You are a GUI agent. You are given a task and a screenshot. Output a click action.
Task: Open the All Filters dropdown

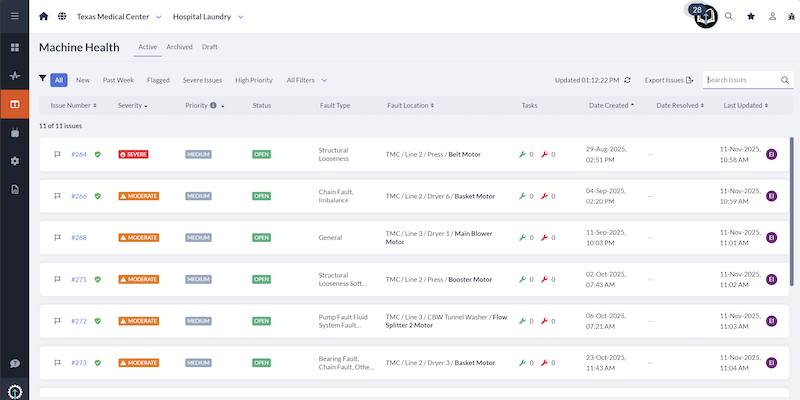(306, 80)
